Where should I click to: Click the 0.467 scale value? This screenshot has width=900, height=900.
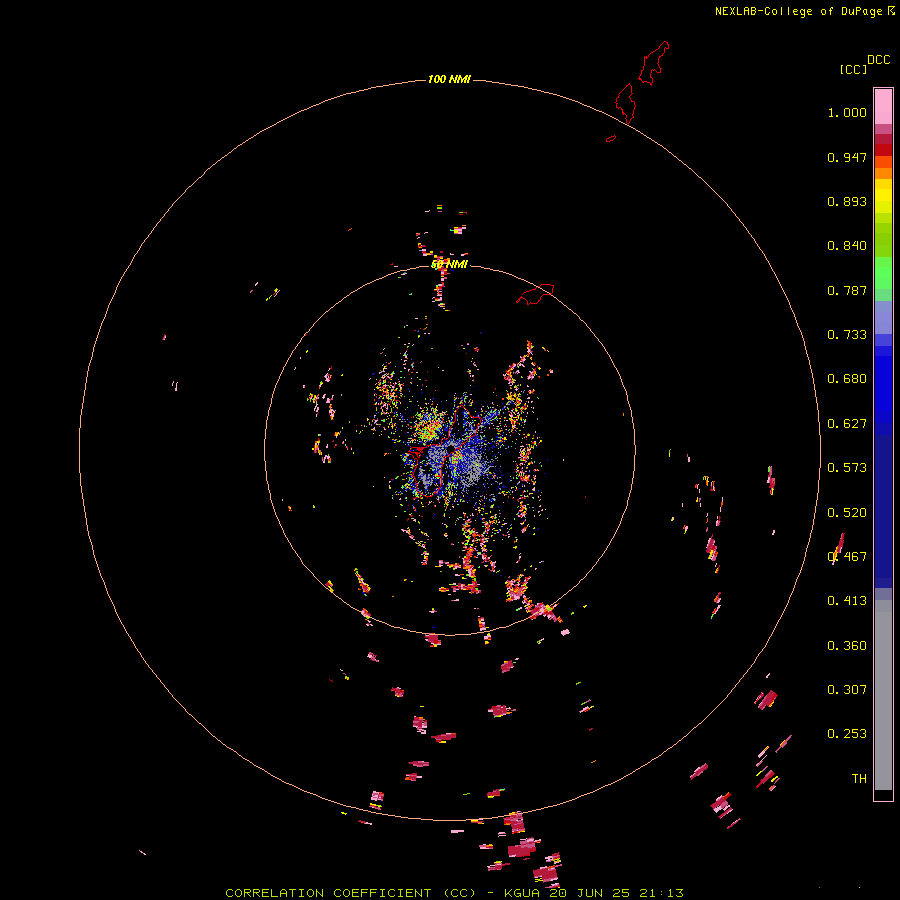point(847,557)
